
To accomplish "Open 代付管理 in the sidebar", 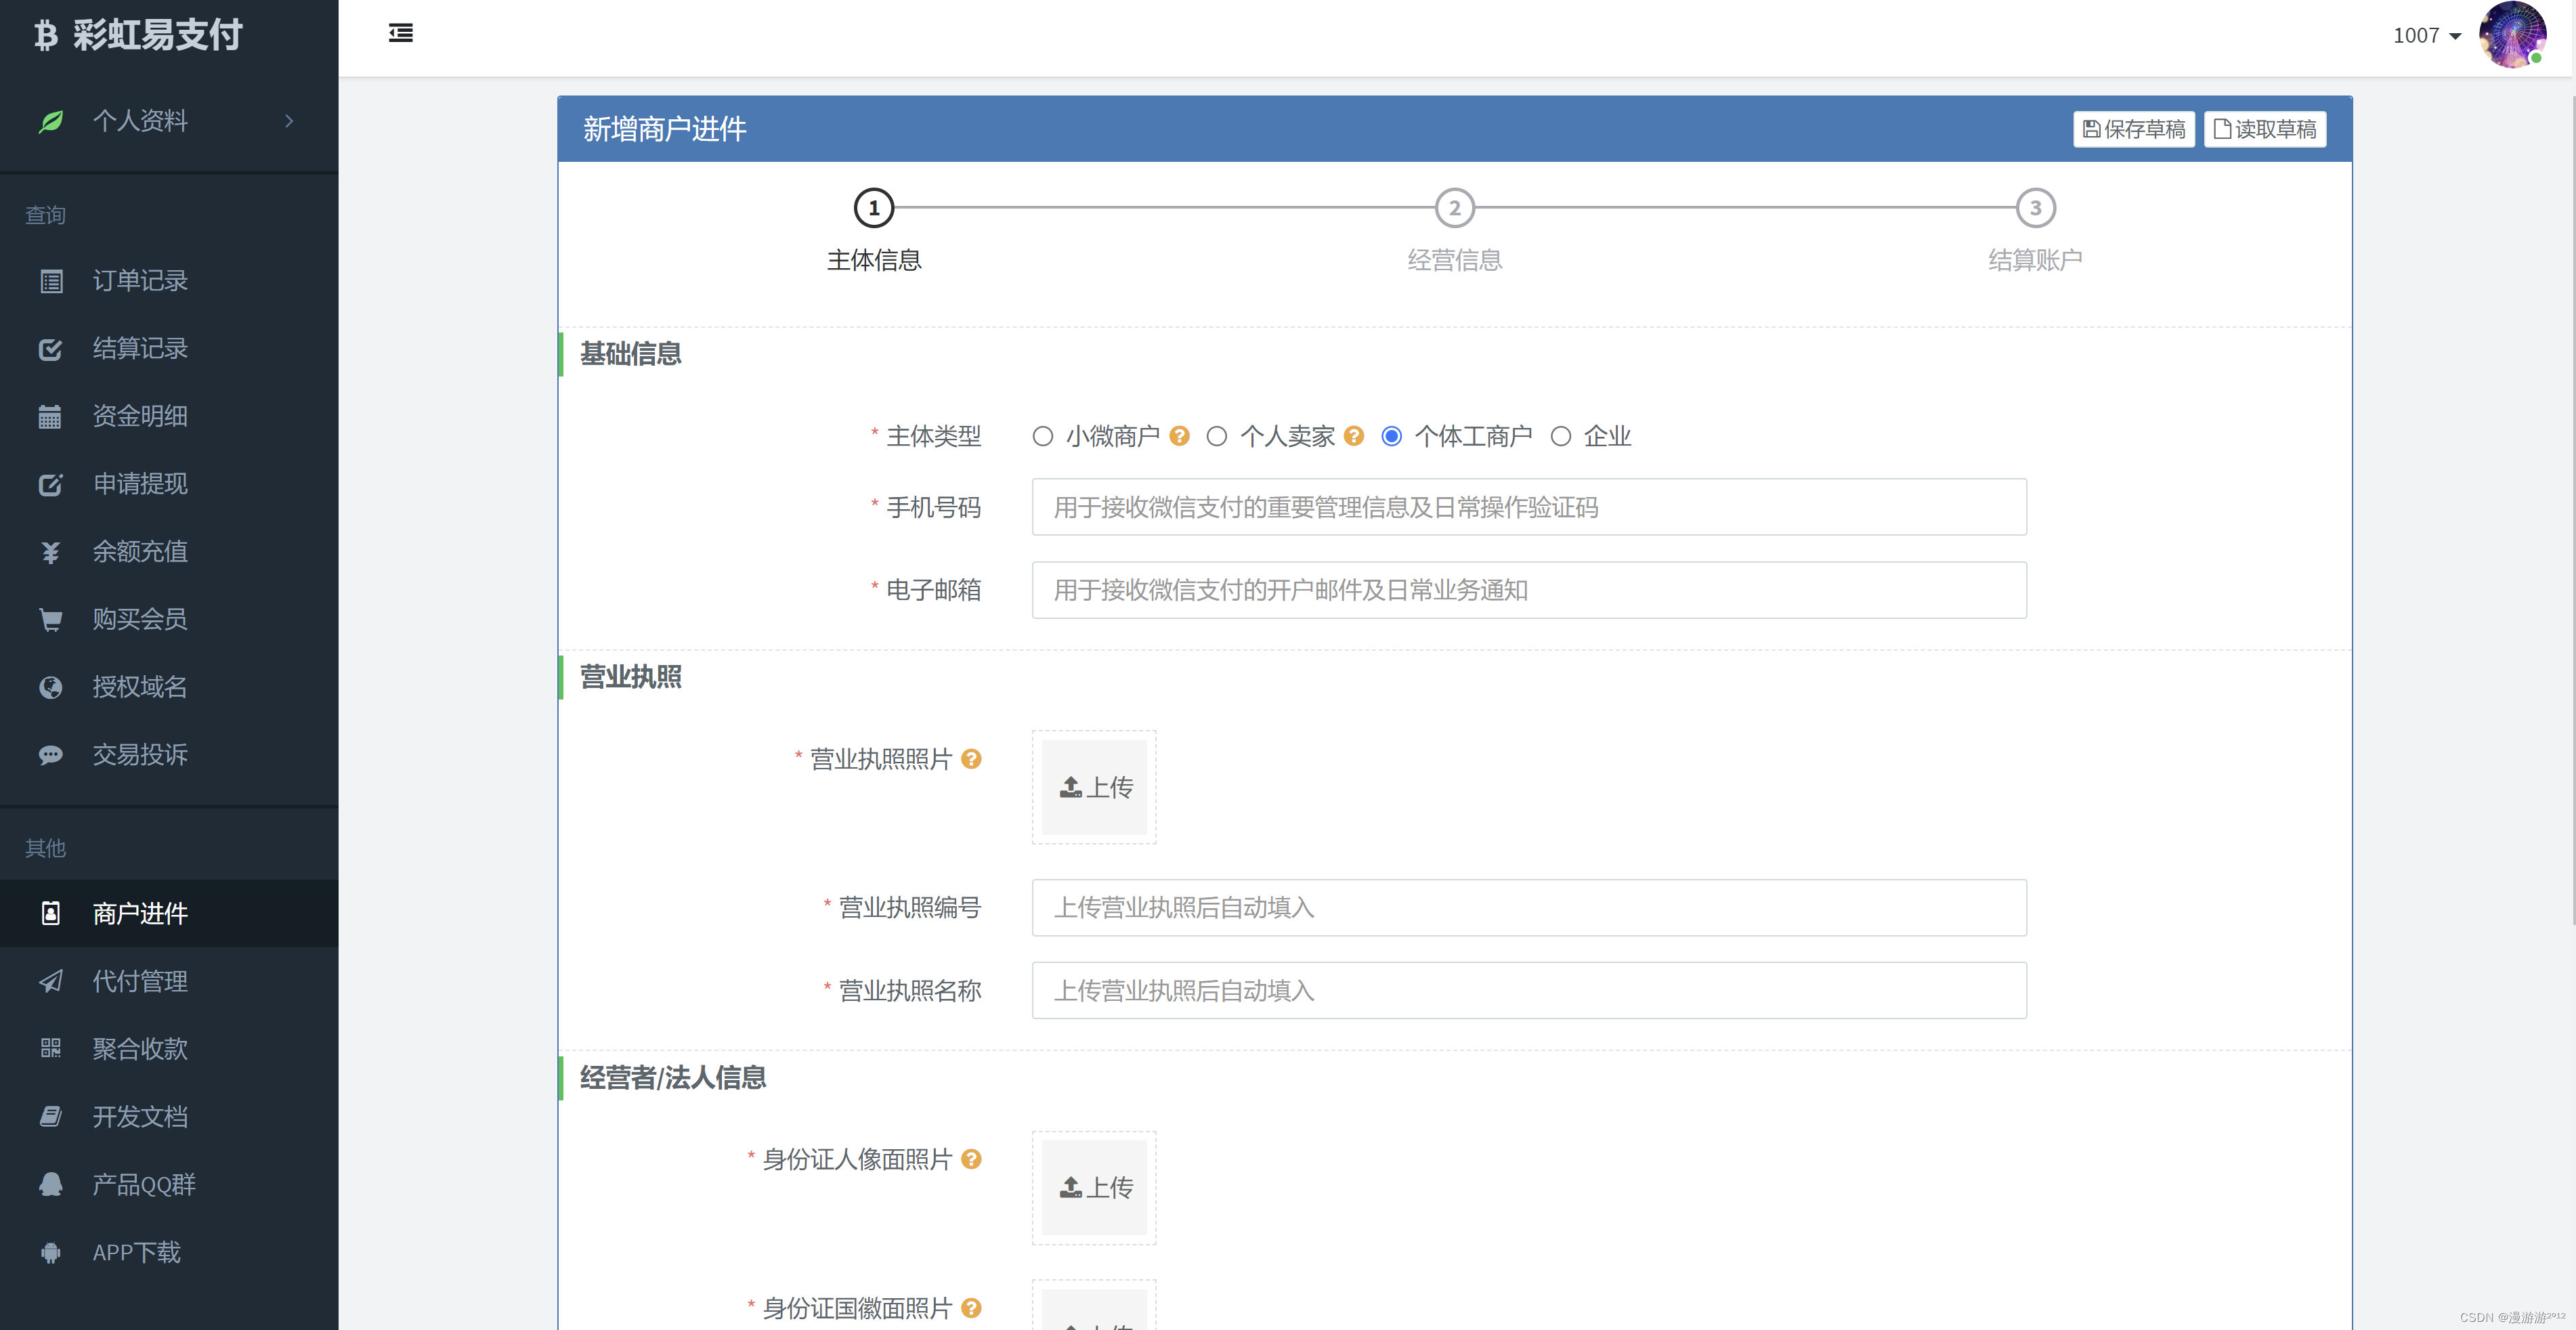I will click(140, 982).
